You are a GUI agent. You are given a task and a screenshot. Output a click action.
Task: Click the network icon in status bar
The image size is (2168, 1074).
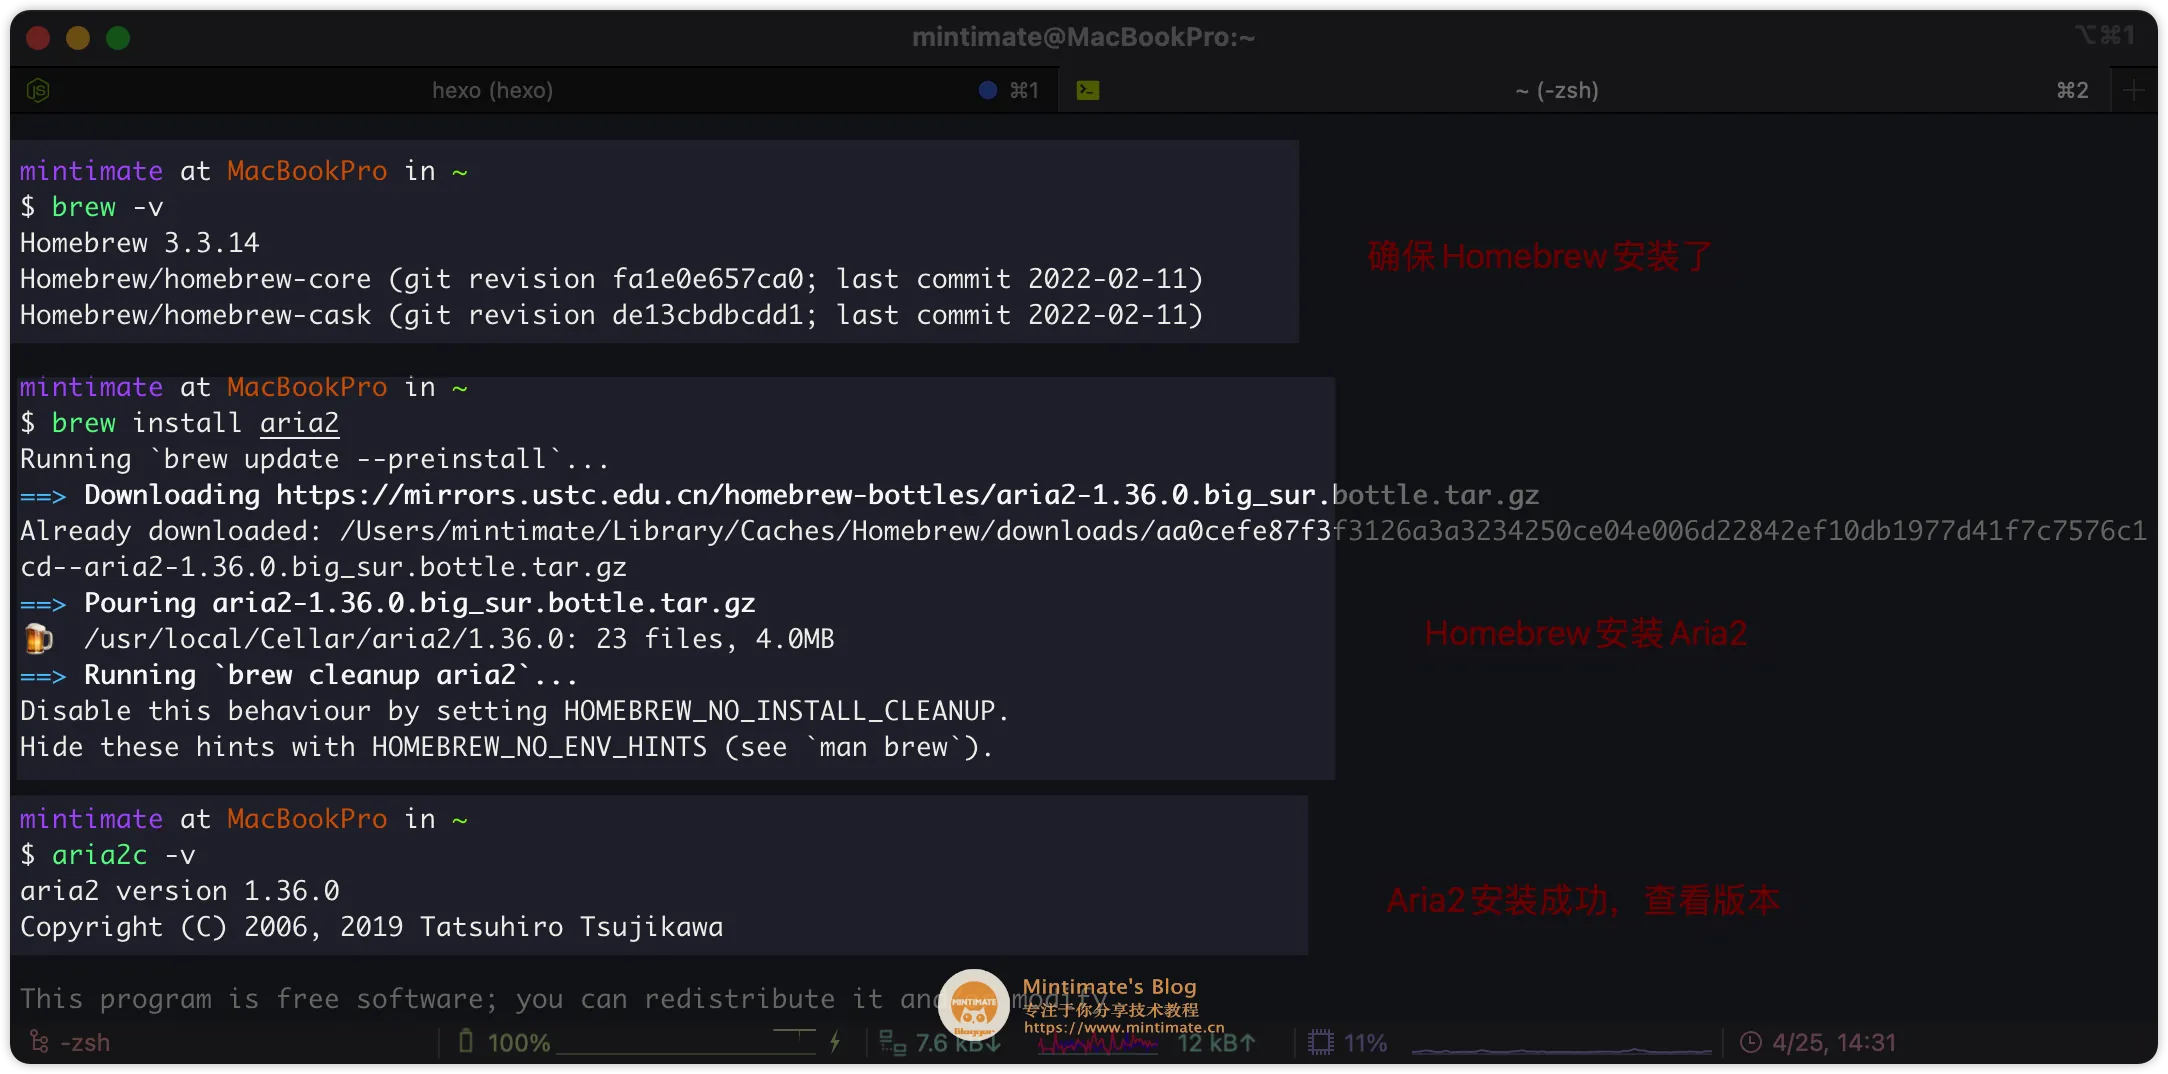coord(892,1042)
